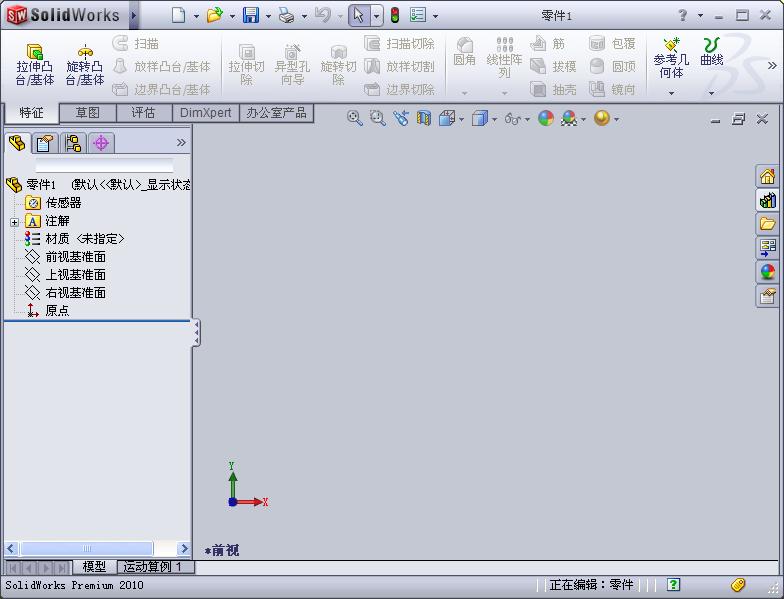Image resolution: width=784 pixels, height=599 pixels.
Task: Click the right arrow of tree horizontal scrollbar
Action: tap(184, 548)
